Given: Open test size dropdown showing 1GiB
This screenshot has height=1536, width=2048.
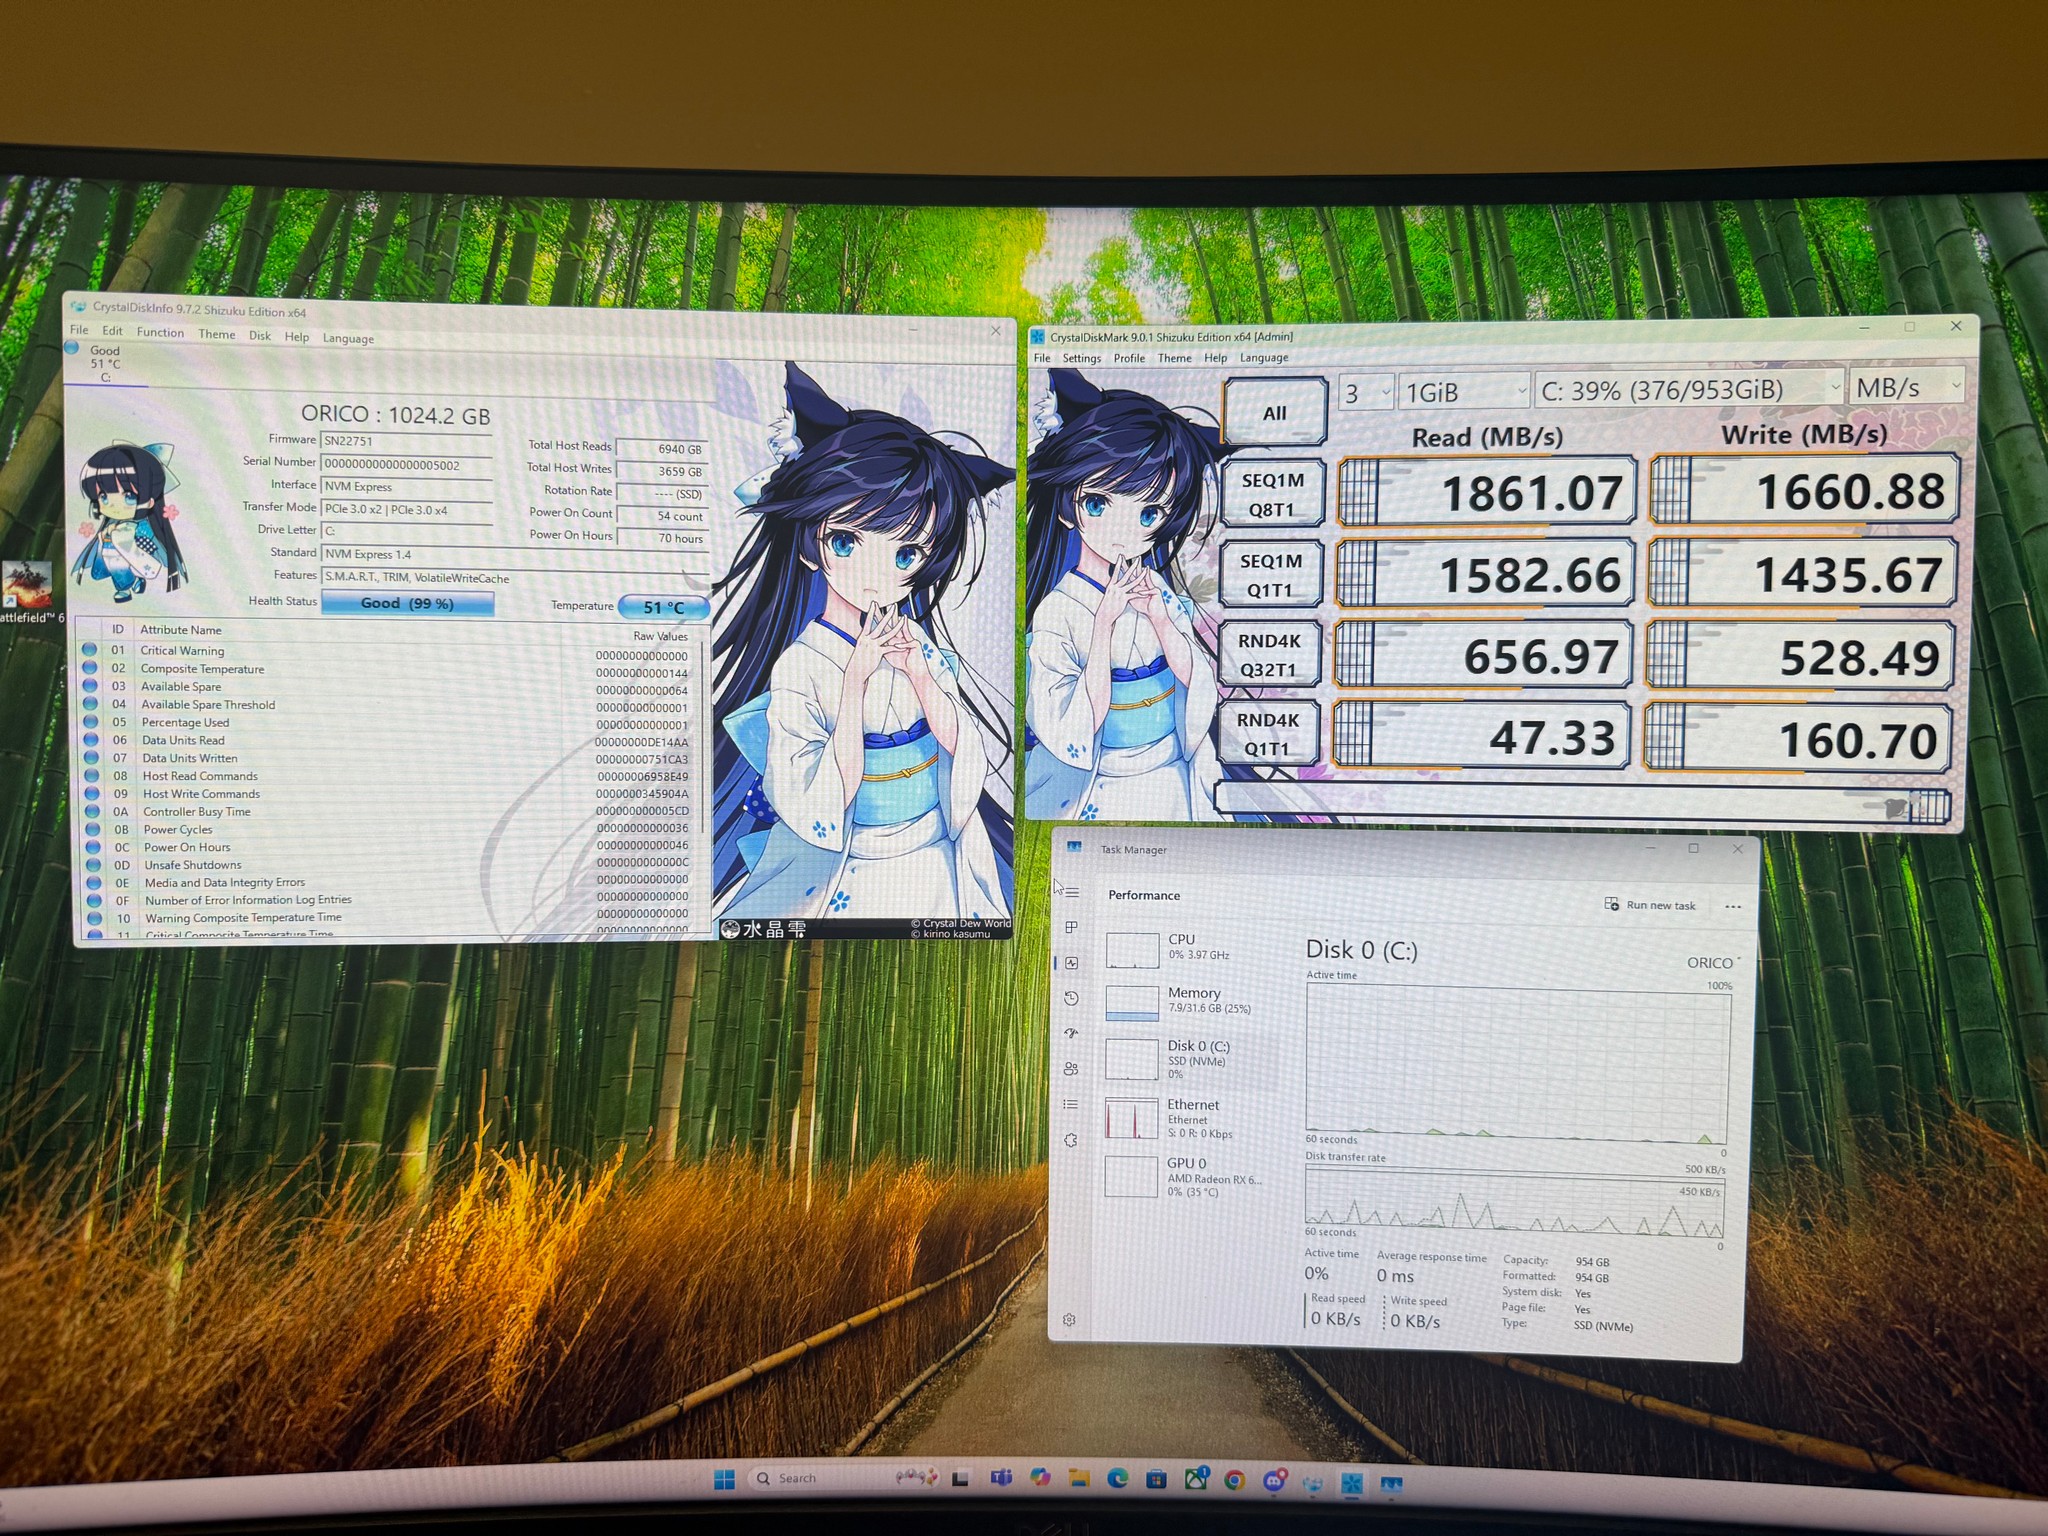Looking at the screenshot, I should tap(1464, 391).
